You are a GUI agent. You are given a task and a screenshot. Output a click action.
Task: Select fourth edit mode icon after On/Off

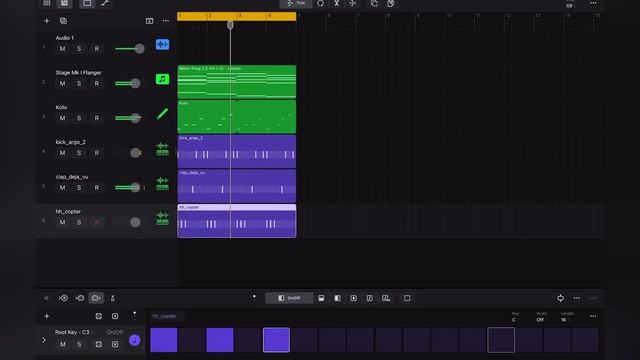(370, 298)
